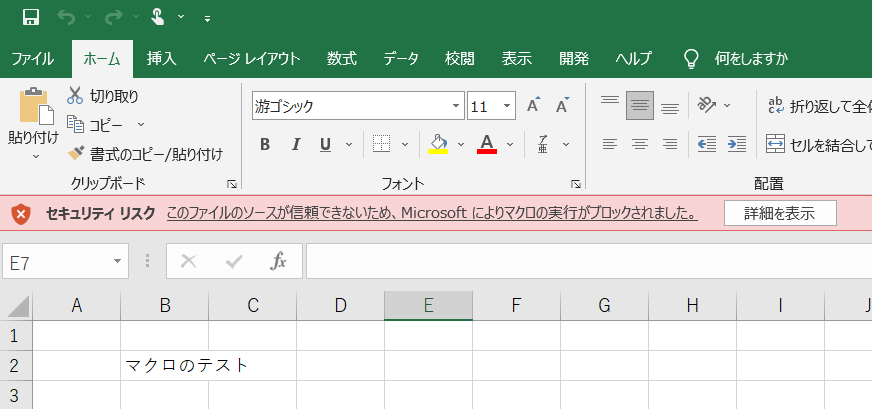Click the security risk message link
This screenshot has width=872, height=409.
coord(432,213)
